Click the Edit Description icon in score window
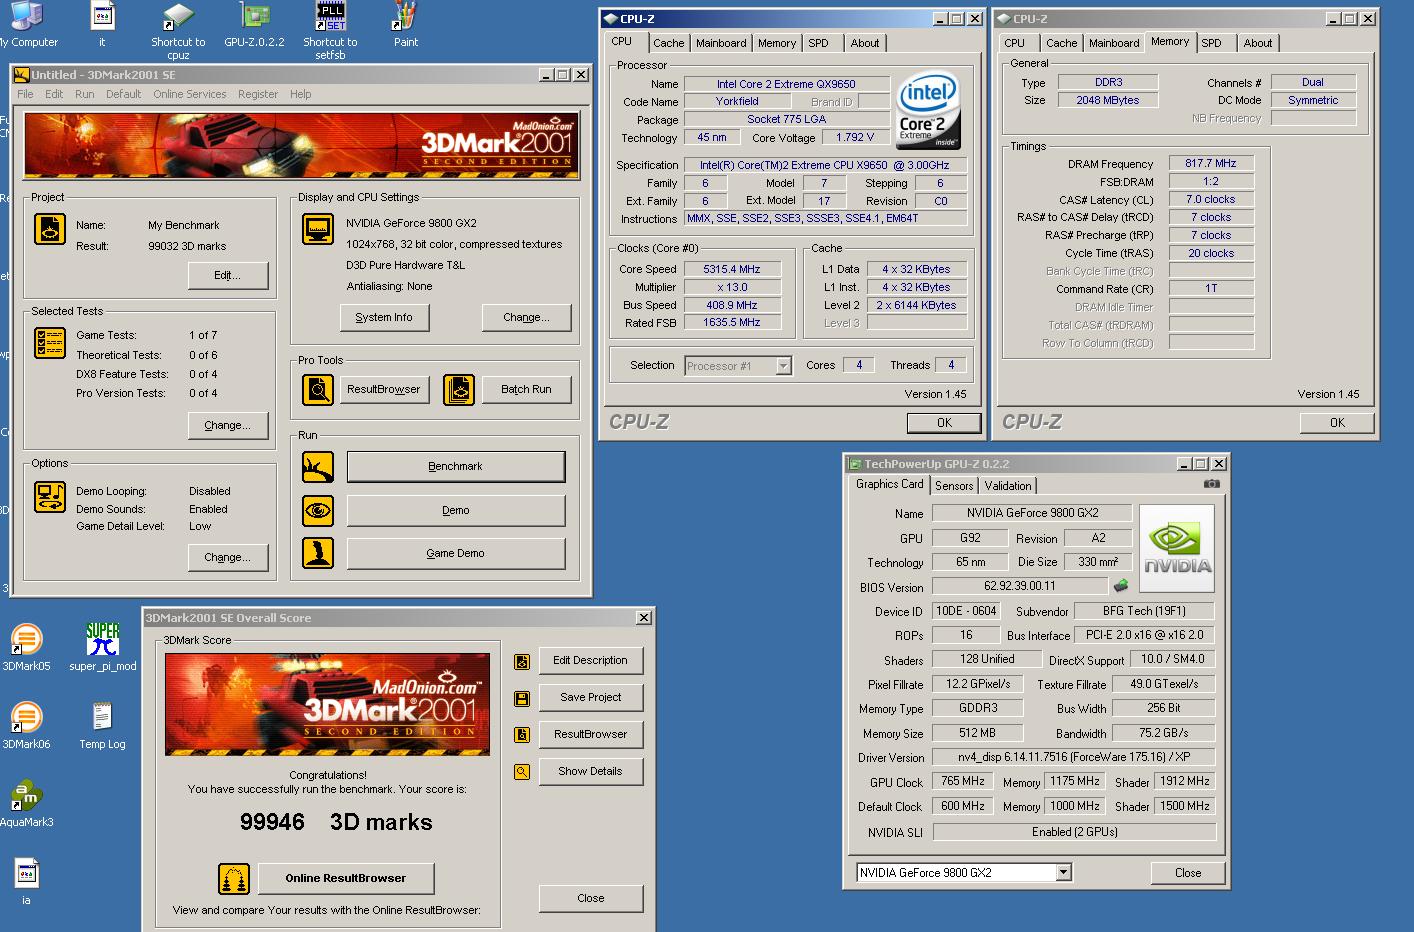This screenshot has height=932, width=1414. [522, 661]
